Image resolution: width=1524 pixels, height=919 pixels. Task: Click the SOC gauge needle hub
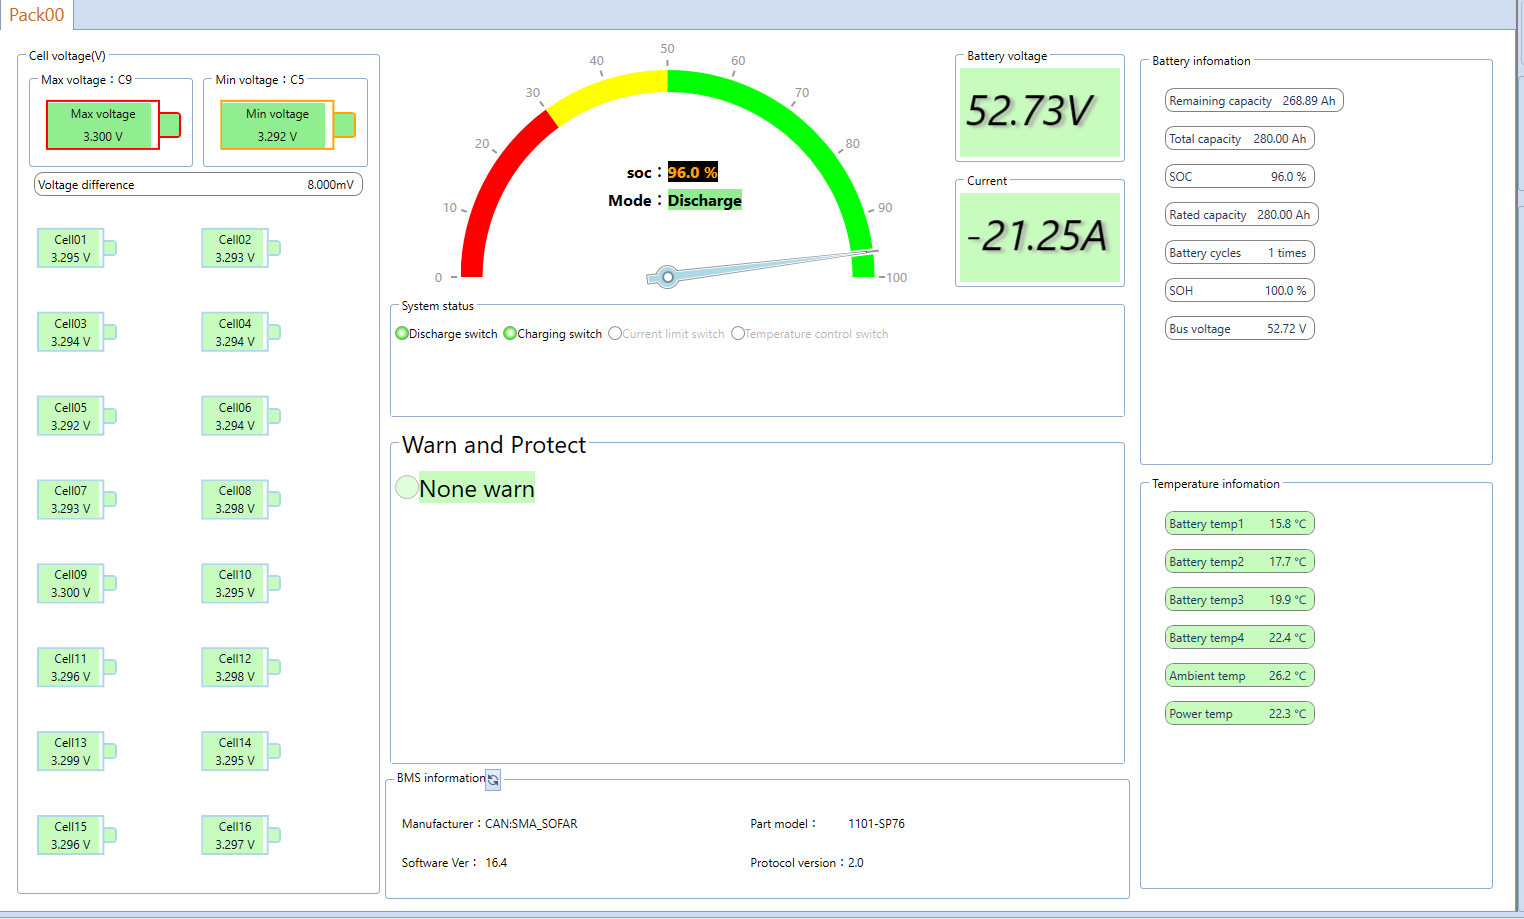668,276
